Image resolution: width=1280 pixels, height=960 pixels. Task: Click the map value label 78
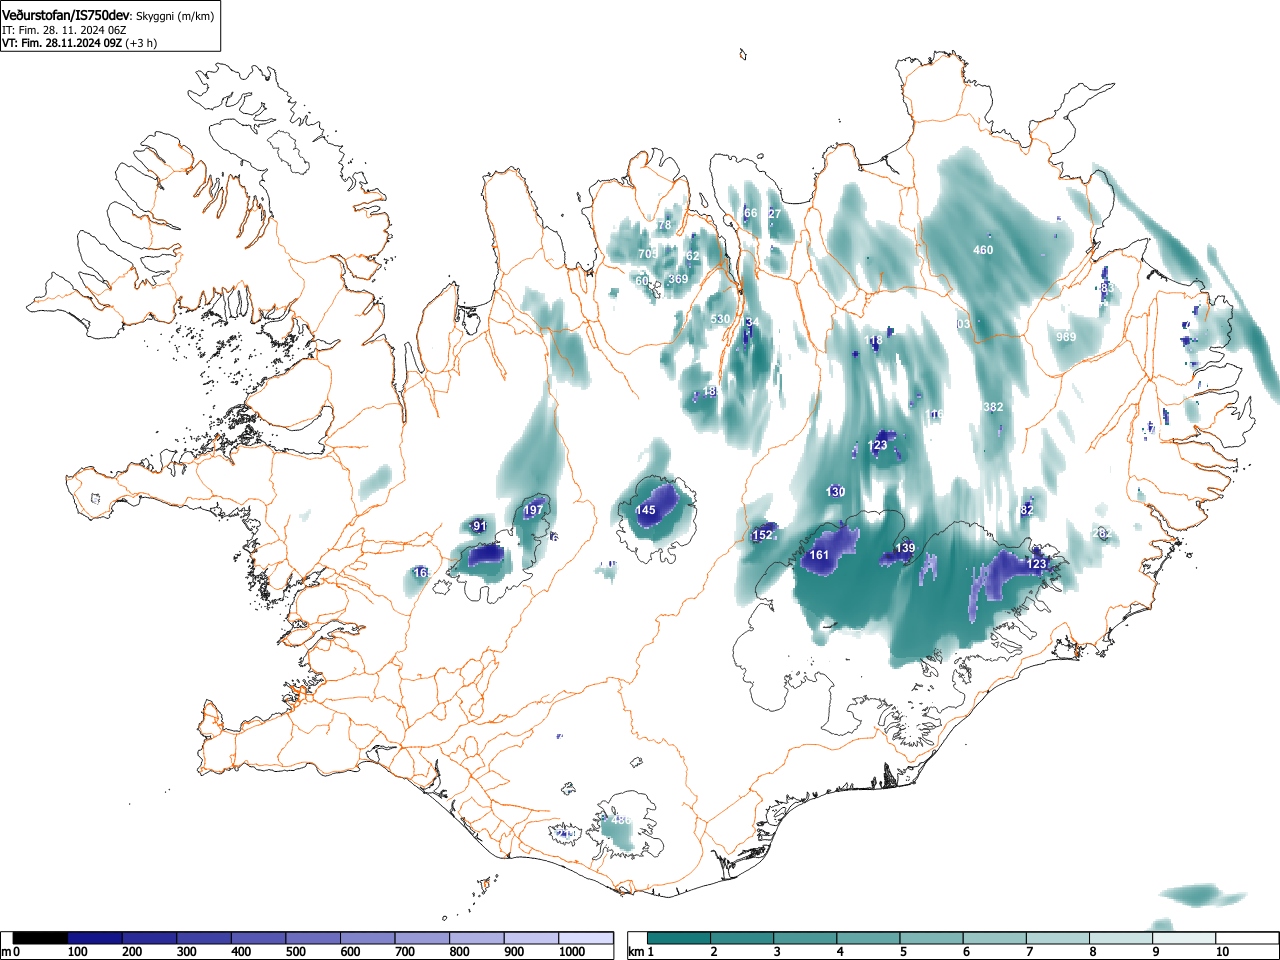point(664,225)
